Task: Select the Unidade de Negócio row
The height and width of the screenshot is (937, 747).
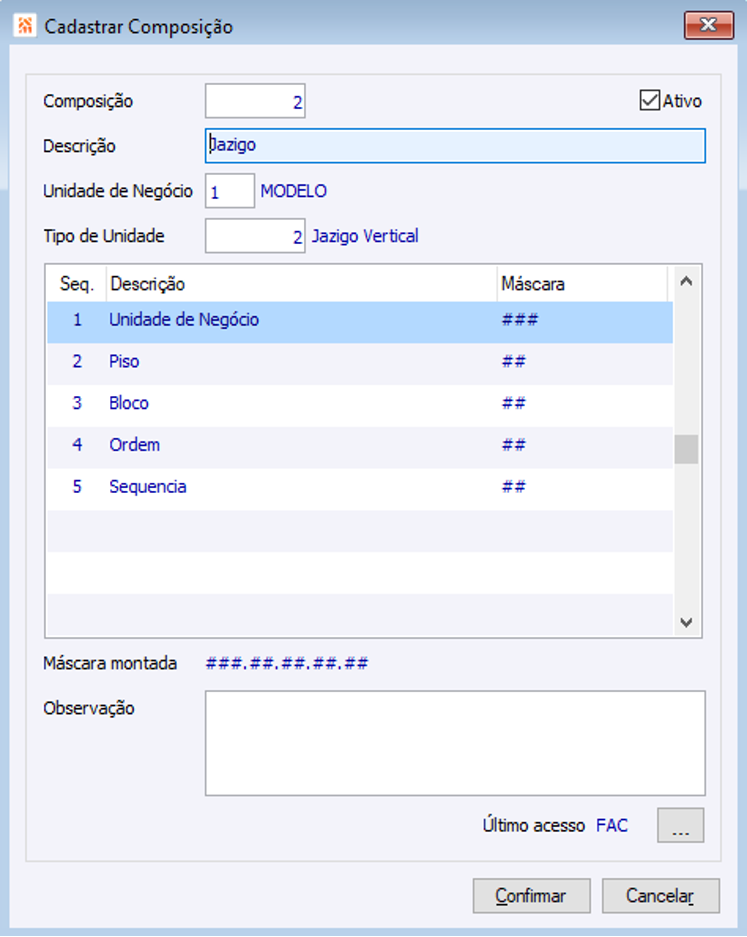Action: point(300,321)
